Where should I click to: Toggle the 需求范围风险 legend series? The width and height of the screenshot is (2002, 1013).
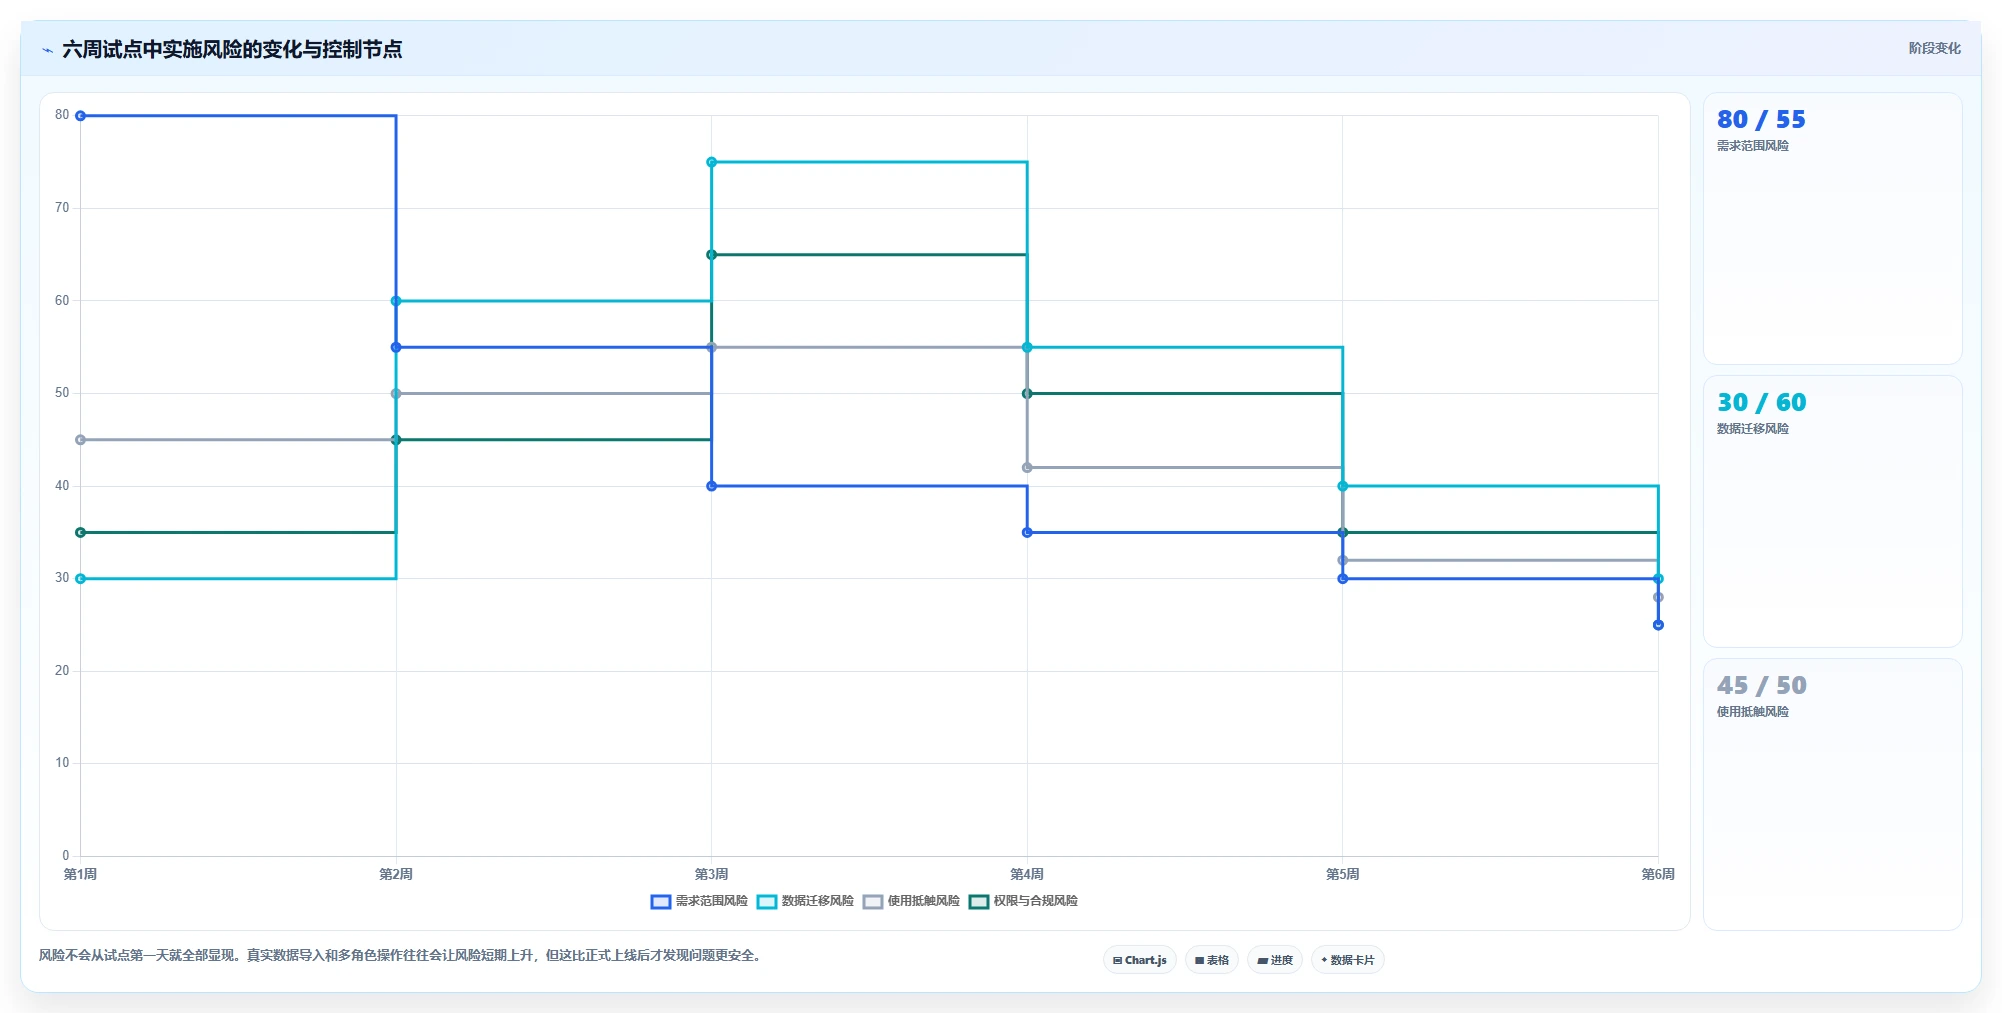[x=699, y=901]
